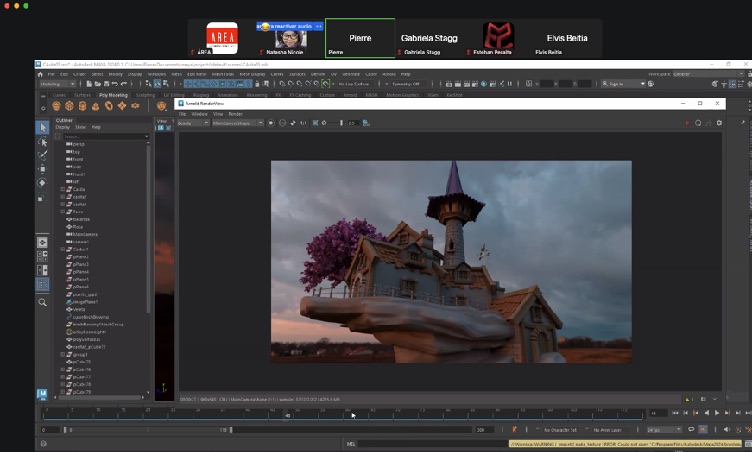
Task: Click the Redo arrow icon
Action: pyautogui.click(x=124, y=84)
